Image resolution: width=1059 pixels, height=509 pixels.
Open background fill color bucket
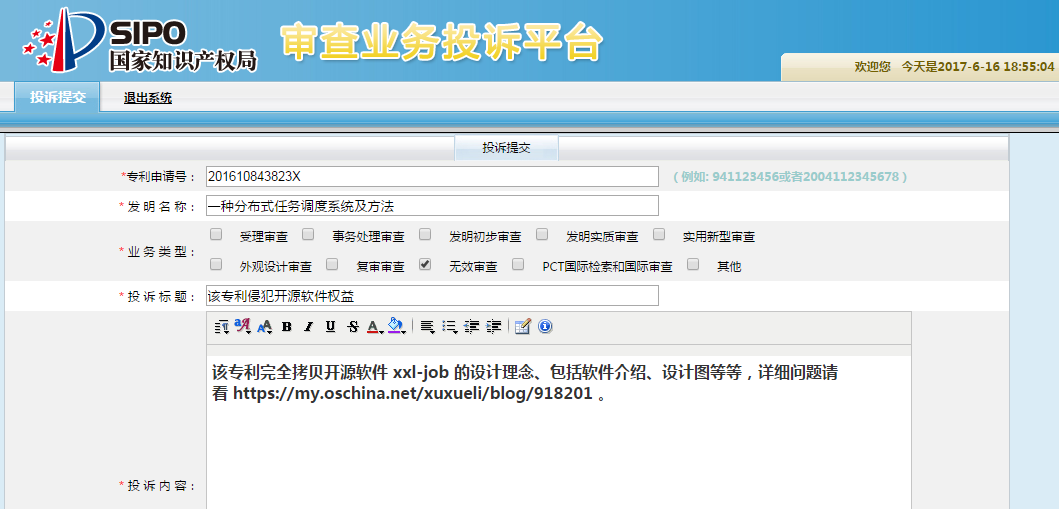coord(396,327)
